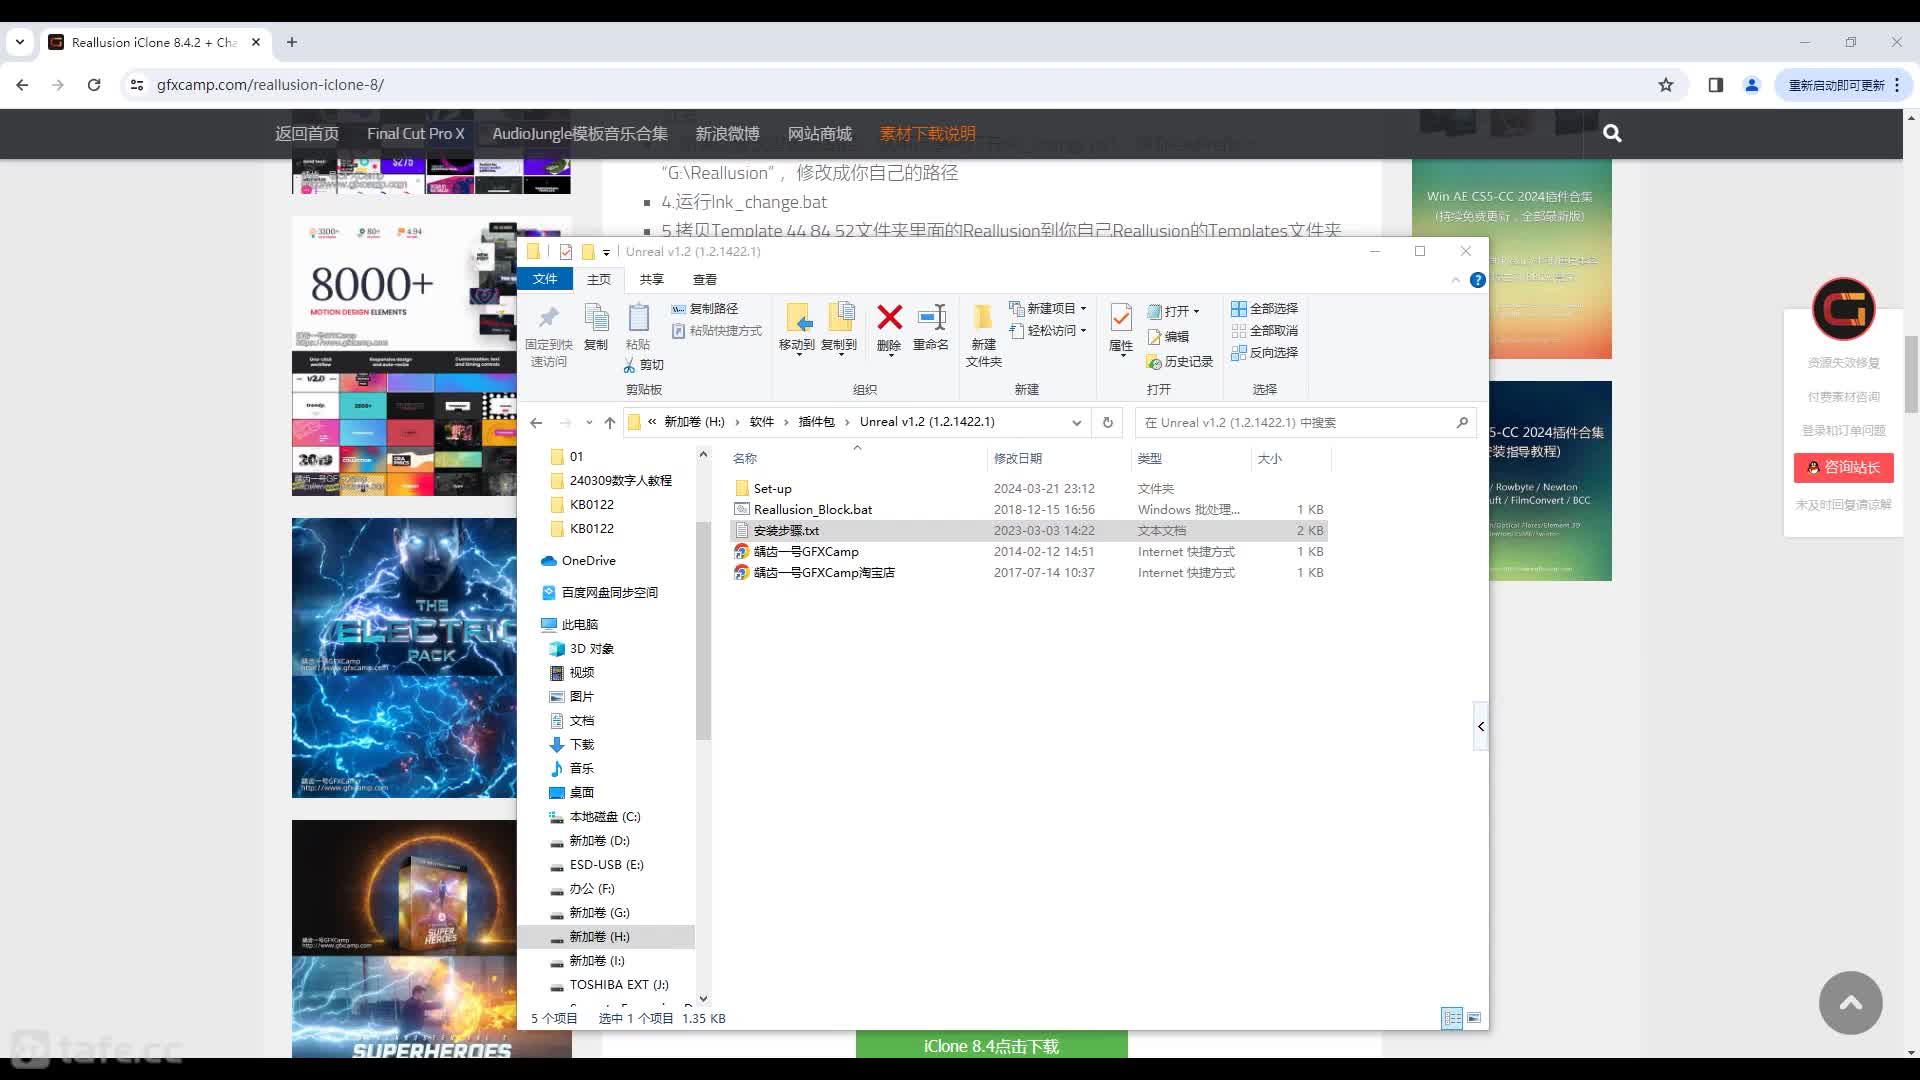Click 软件 in address breadcrumb
Viewport: 1920px width, 1080px height.
coord(762,422)
